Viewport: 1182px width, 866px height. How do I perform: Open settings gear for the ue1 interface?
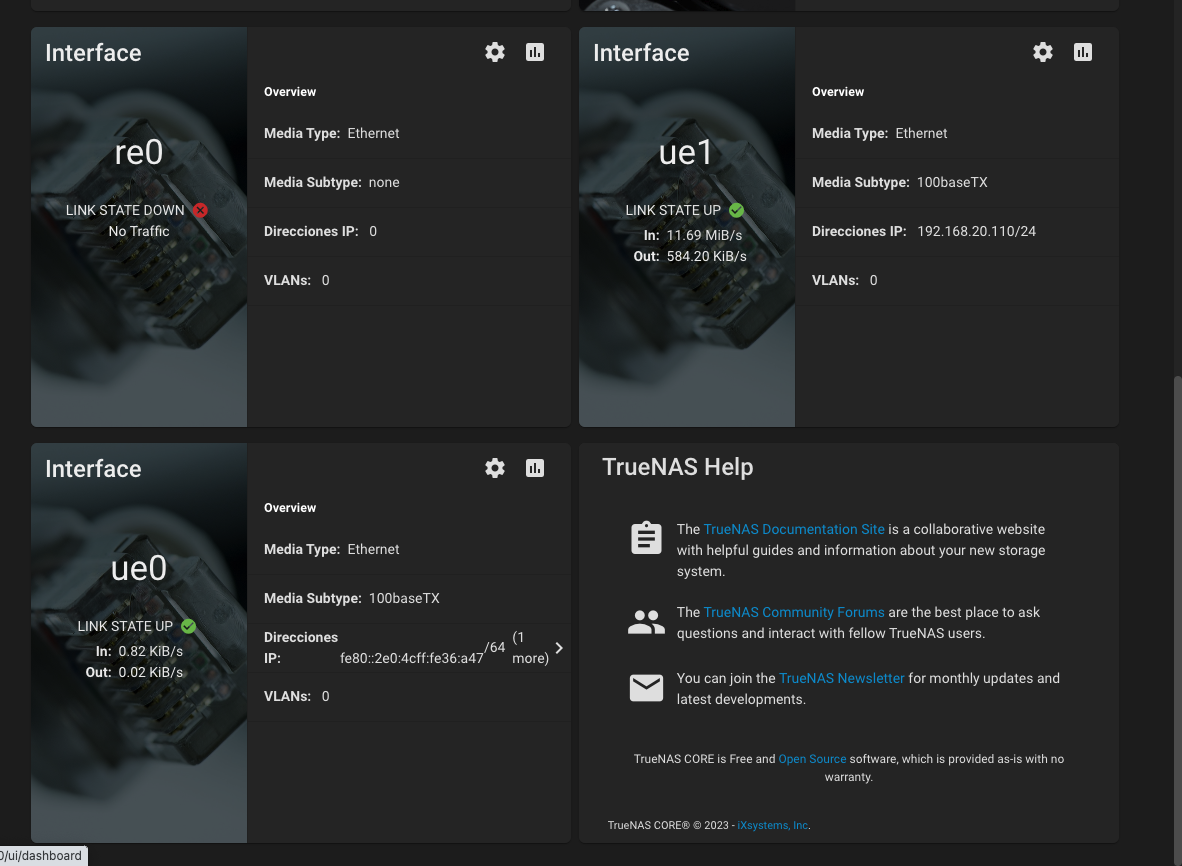click(x=1043, y=52)
